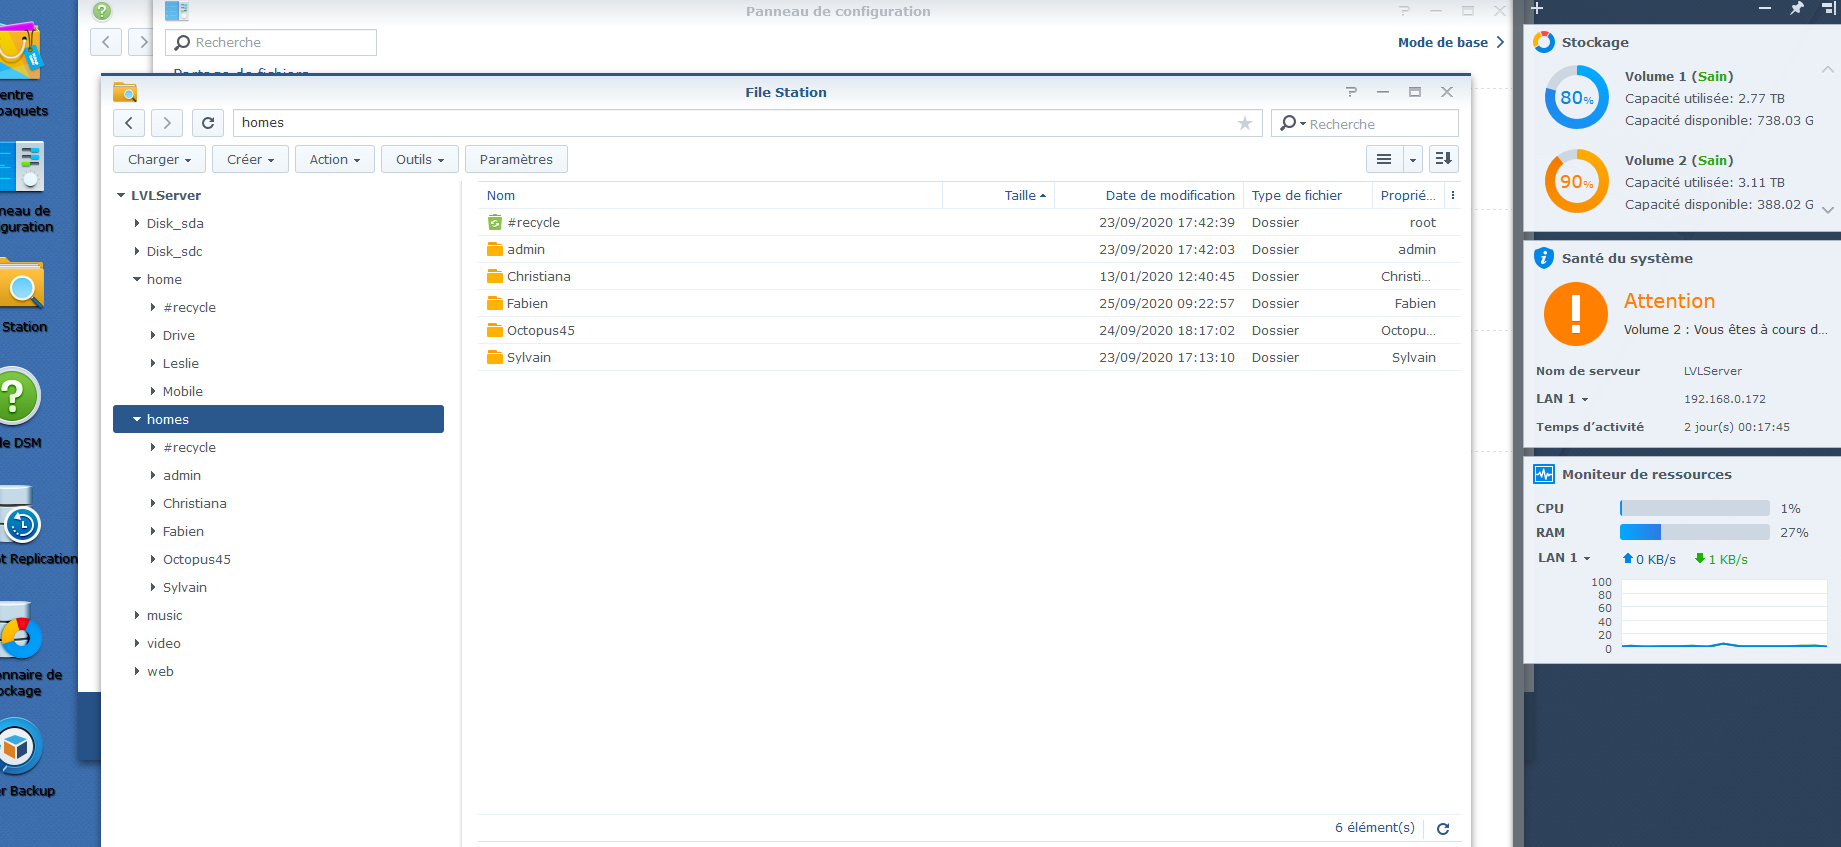The height and width of the screenshot is (847, 1841).
Task: Click the Paramètres button
Action: [516, 159]
